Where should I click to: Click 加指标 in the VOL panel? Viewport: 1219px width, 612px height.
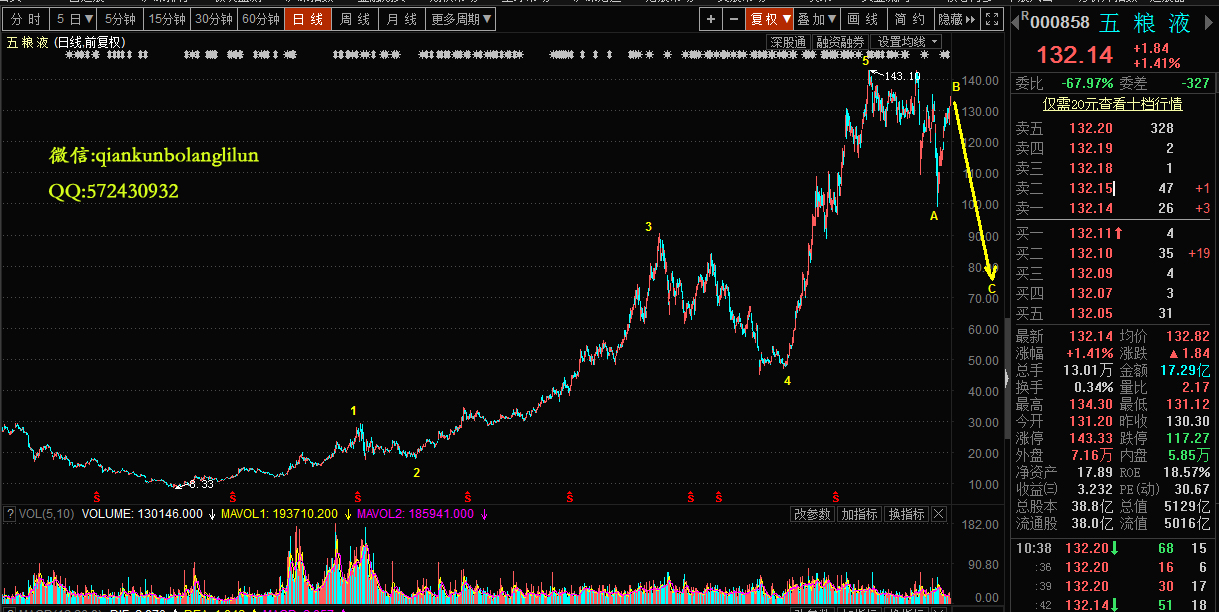(859, 514)
